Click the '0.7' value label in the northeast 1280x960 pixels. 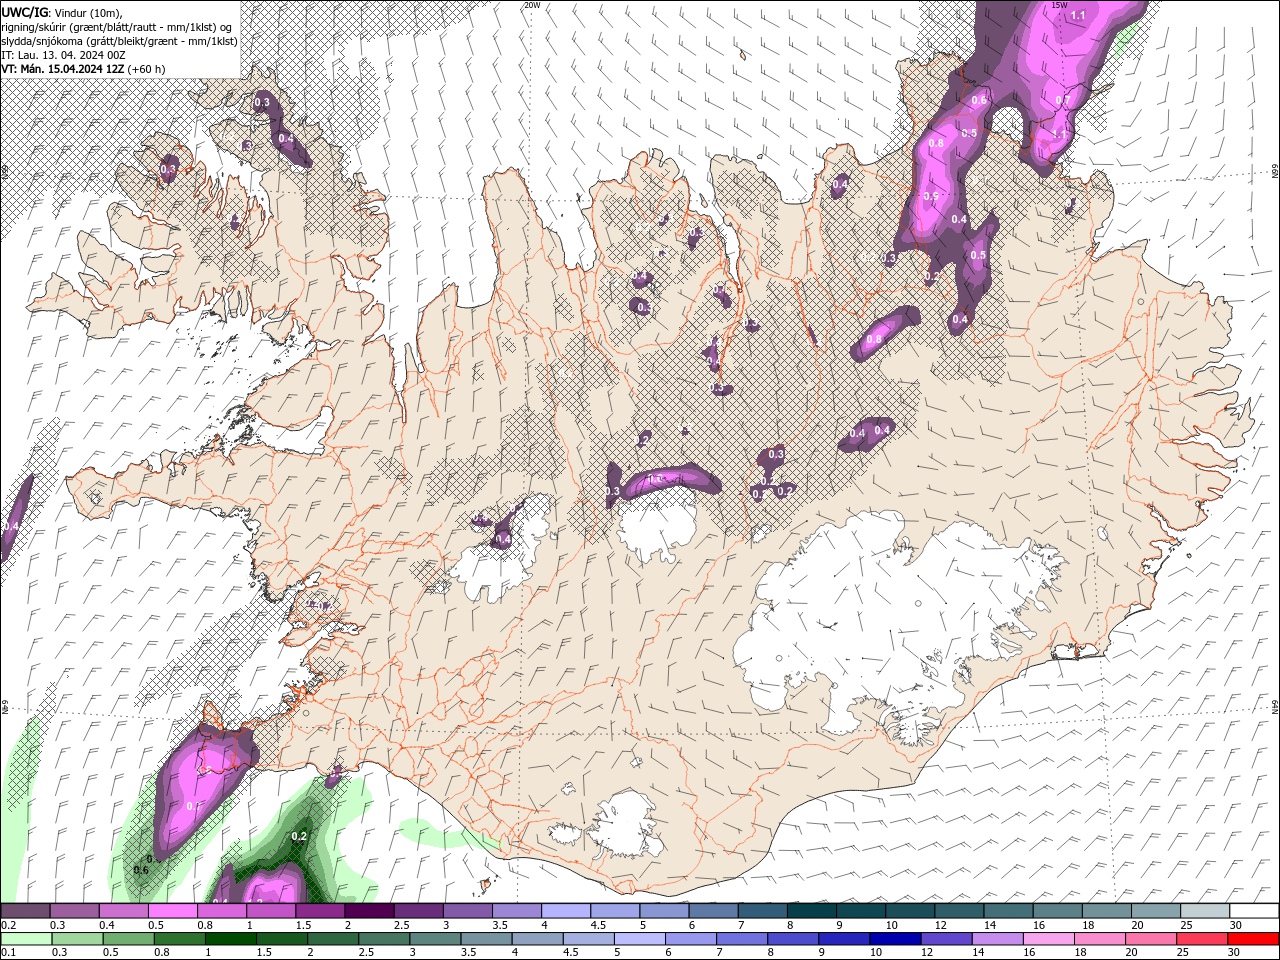(1062, 101)
